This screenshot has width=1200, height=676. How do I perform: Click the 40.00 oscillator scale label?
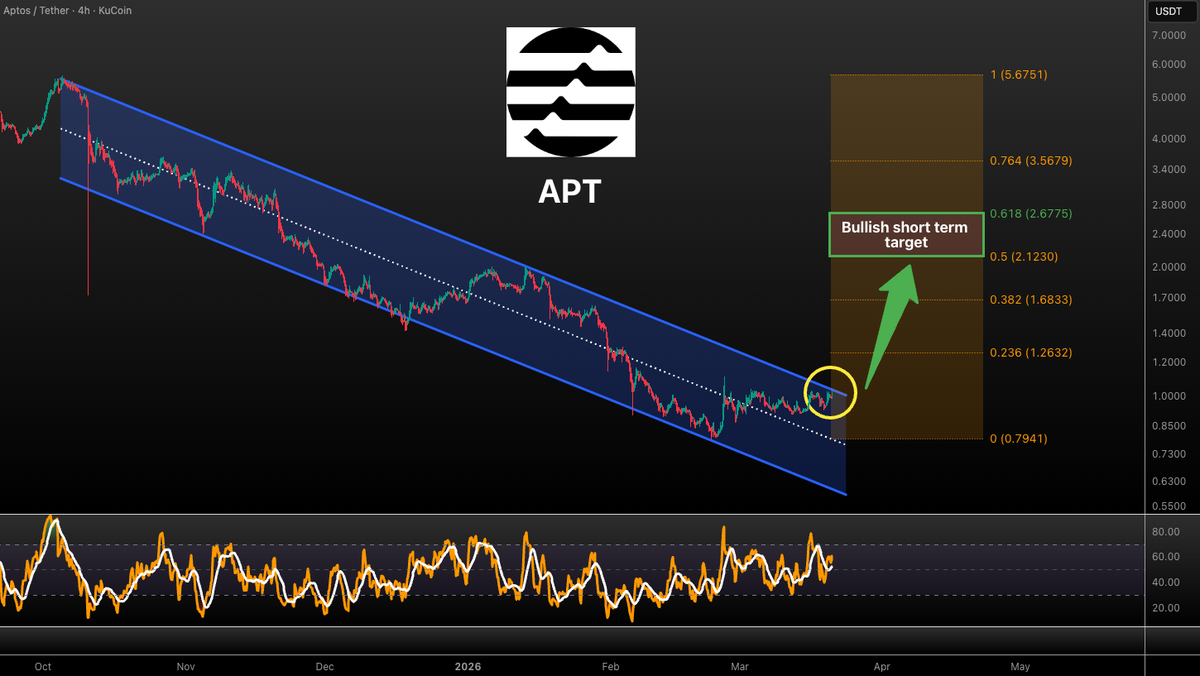point(1166,582)
